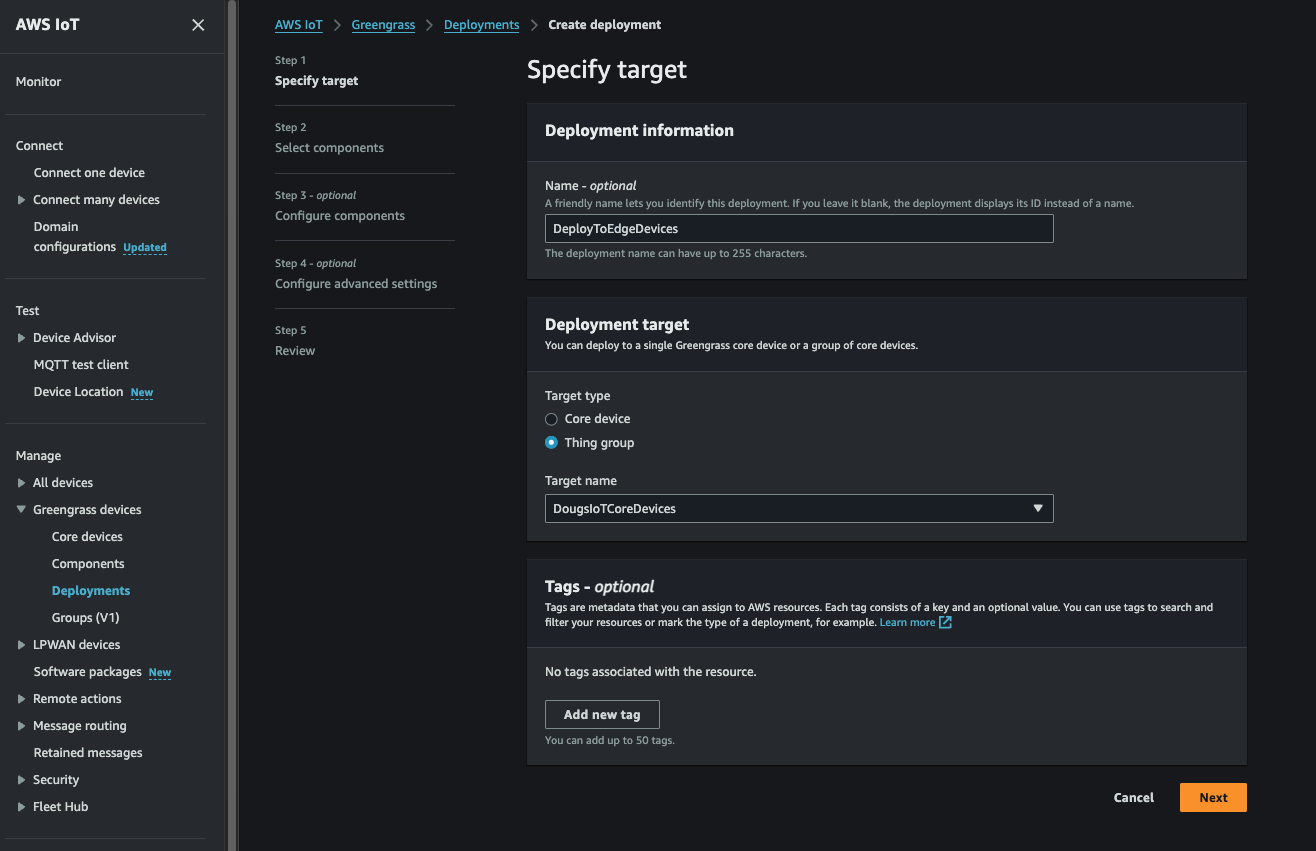Expand the Security section

point(22,780)
